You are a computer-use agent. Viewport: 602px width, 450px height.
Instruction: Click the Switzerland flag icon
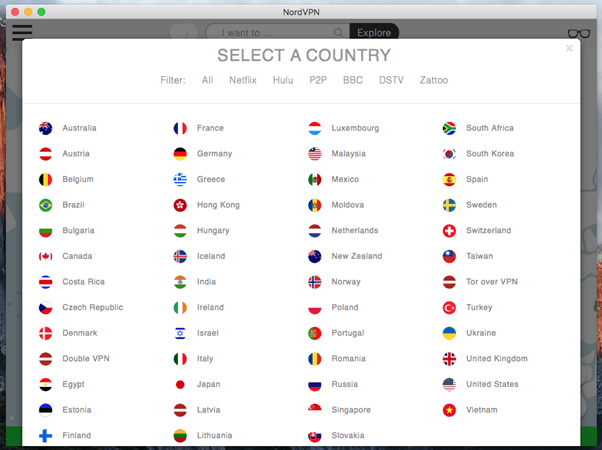449,231
